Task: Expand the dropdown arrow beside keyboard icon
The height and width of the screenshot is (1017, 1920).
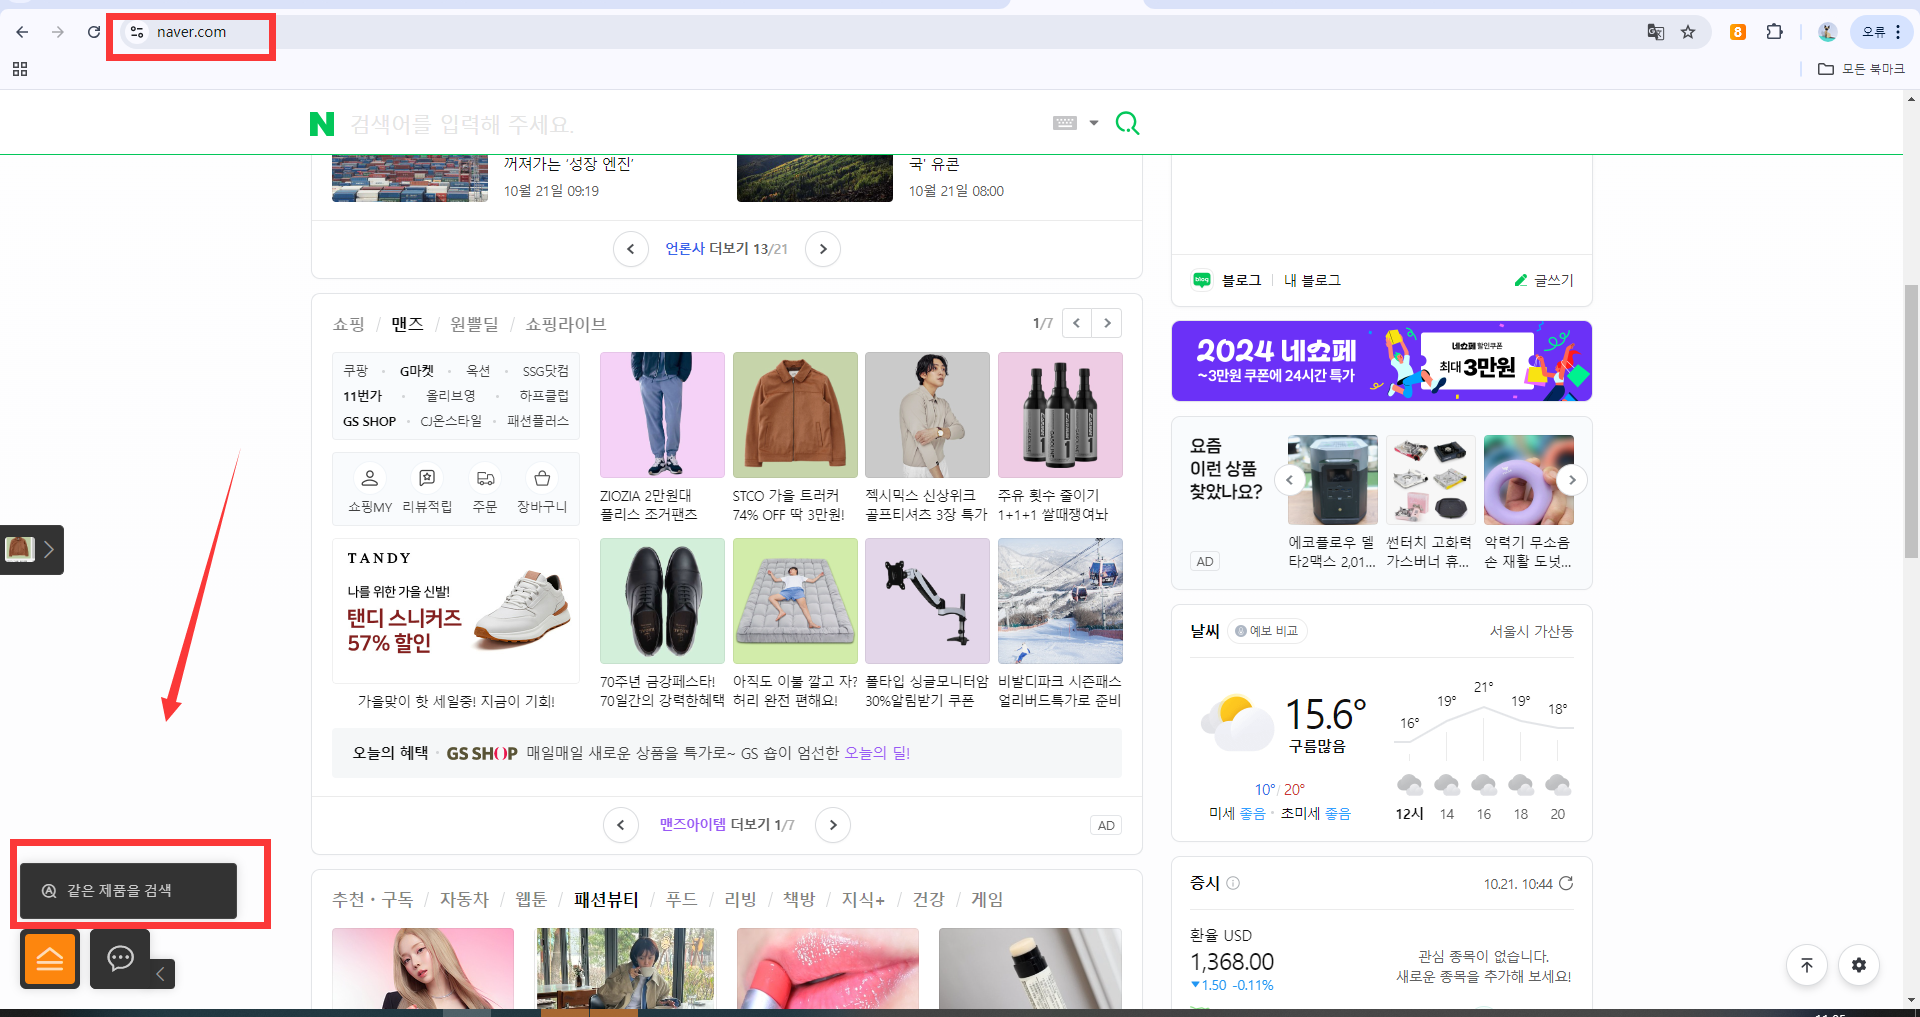Action: pyautogui.click(x=1094, y=123)
